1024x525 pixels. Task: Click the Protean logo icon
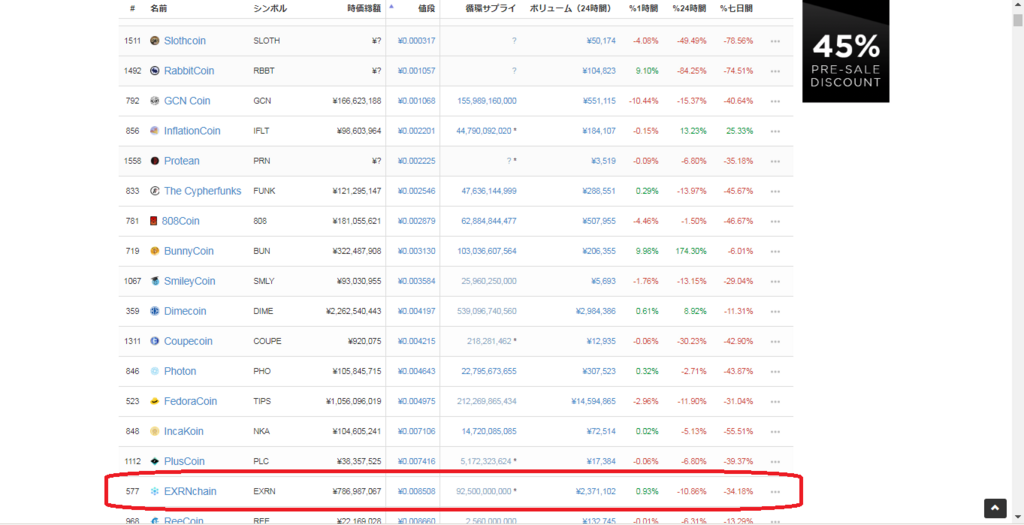click(x=155, y=161)
